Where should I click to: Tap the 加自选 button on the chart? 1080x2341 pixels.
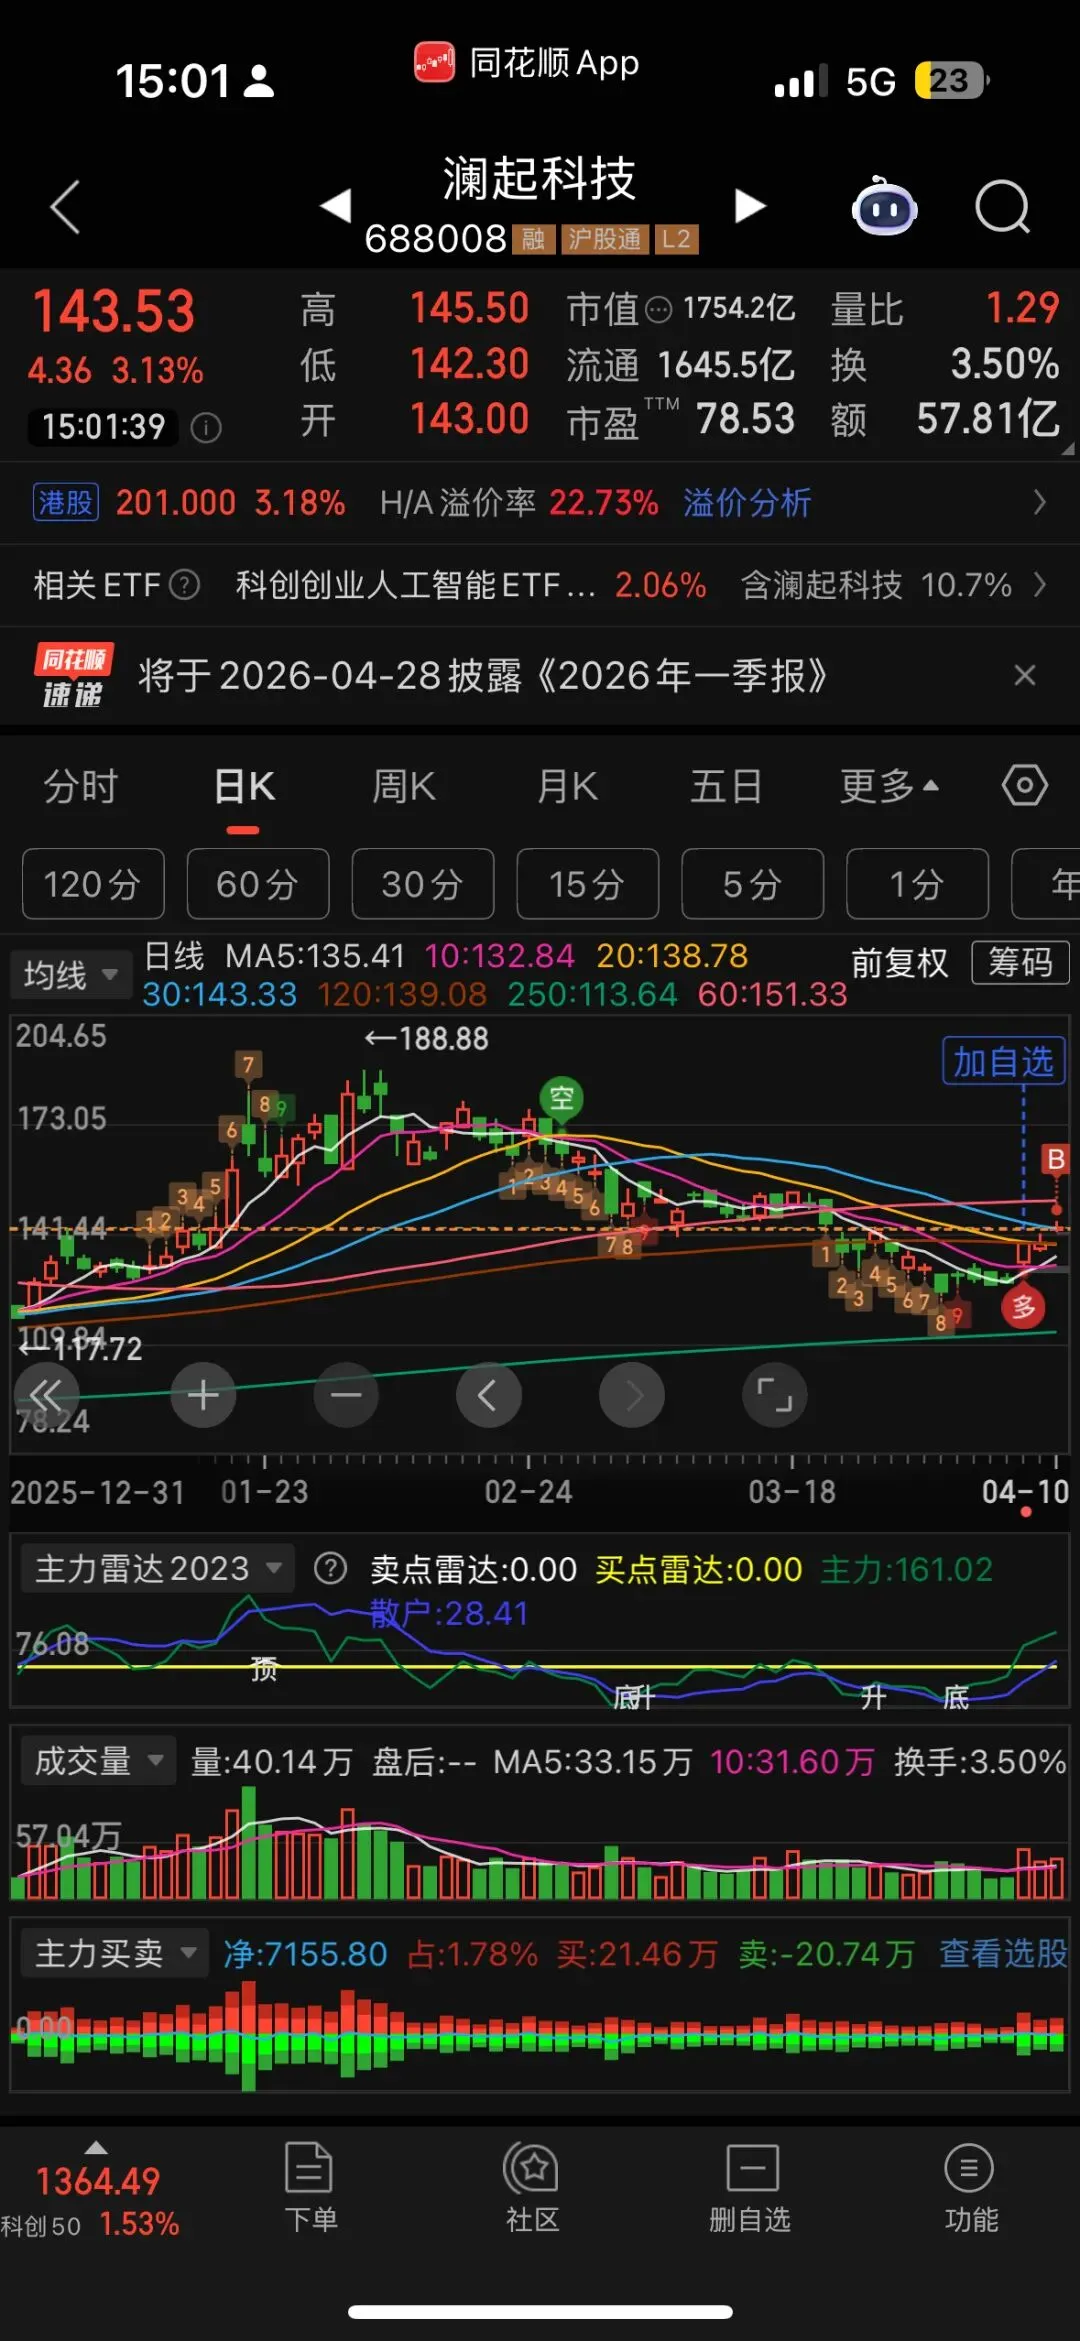[x=1003, y=1061]
